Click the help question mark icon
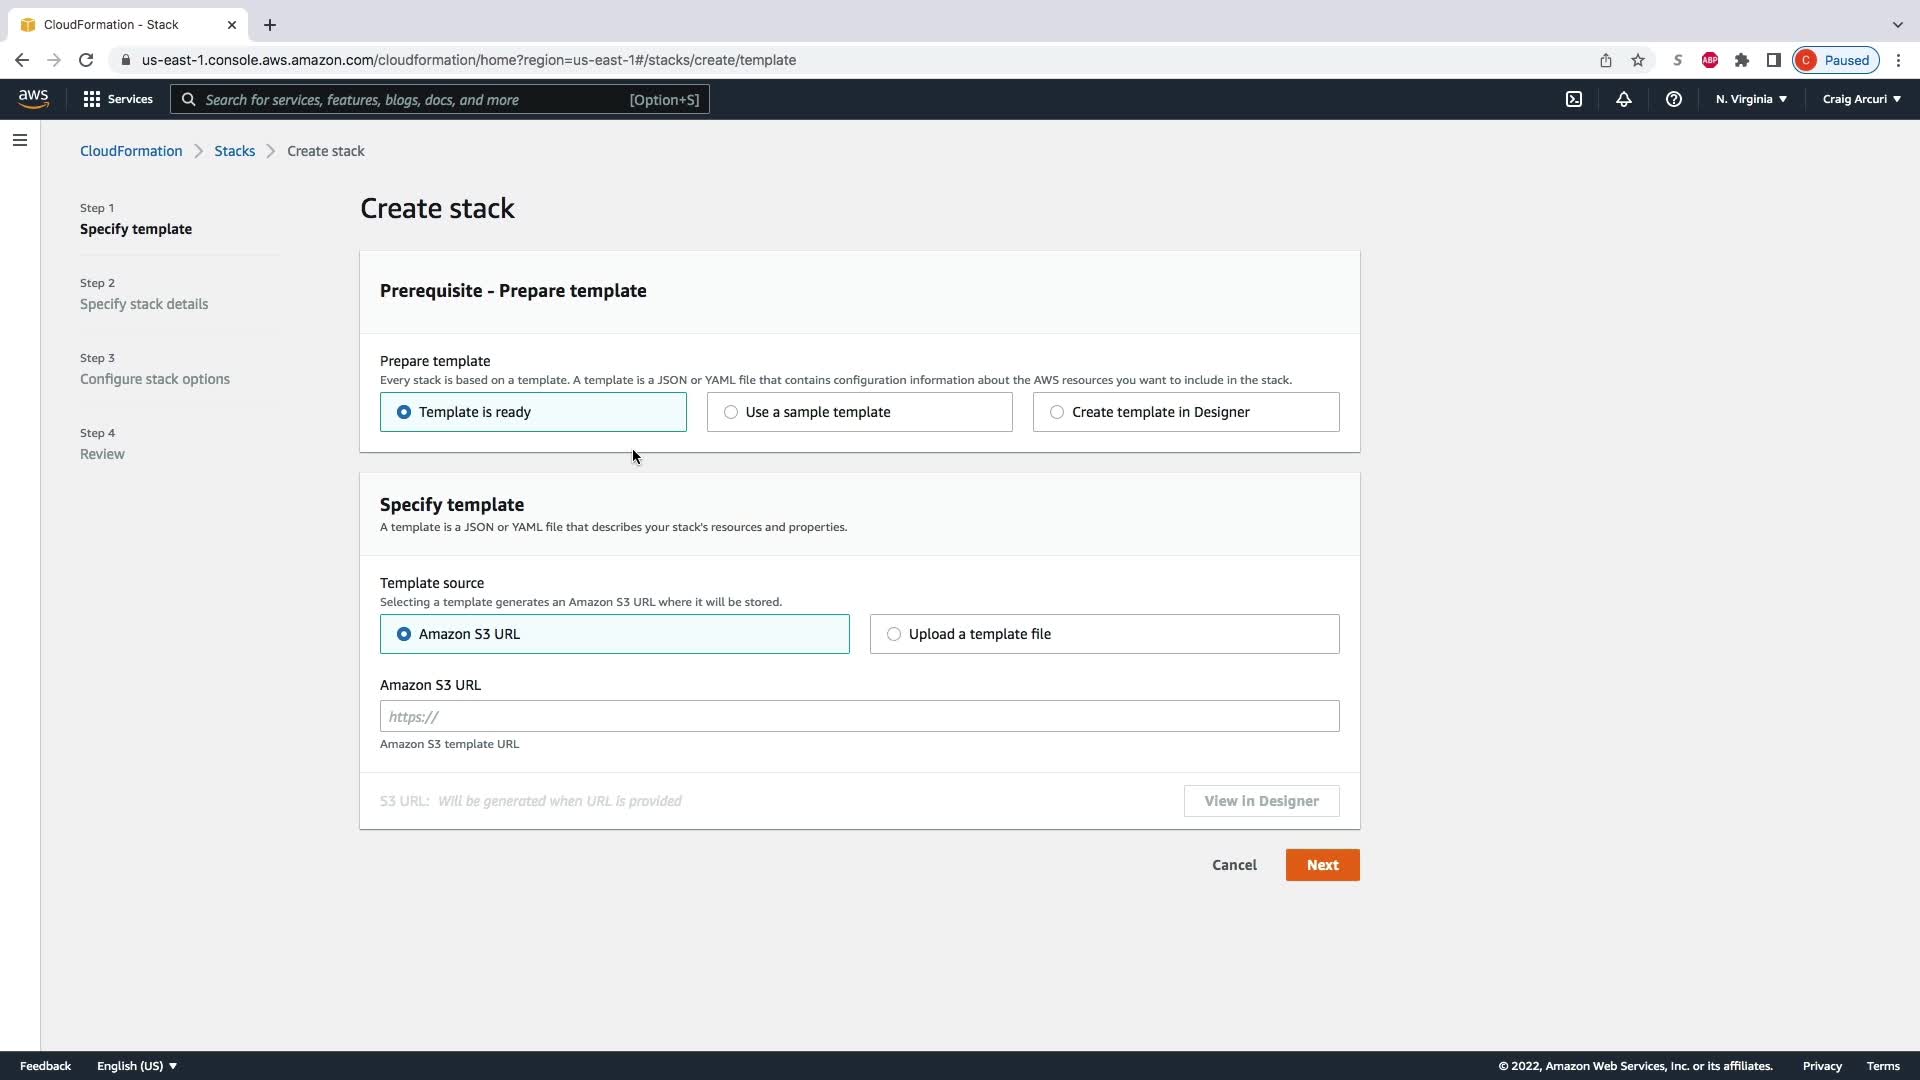 [x=1674, y=99]
